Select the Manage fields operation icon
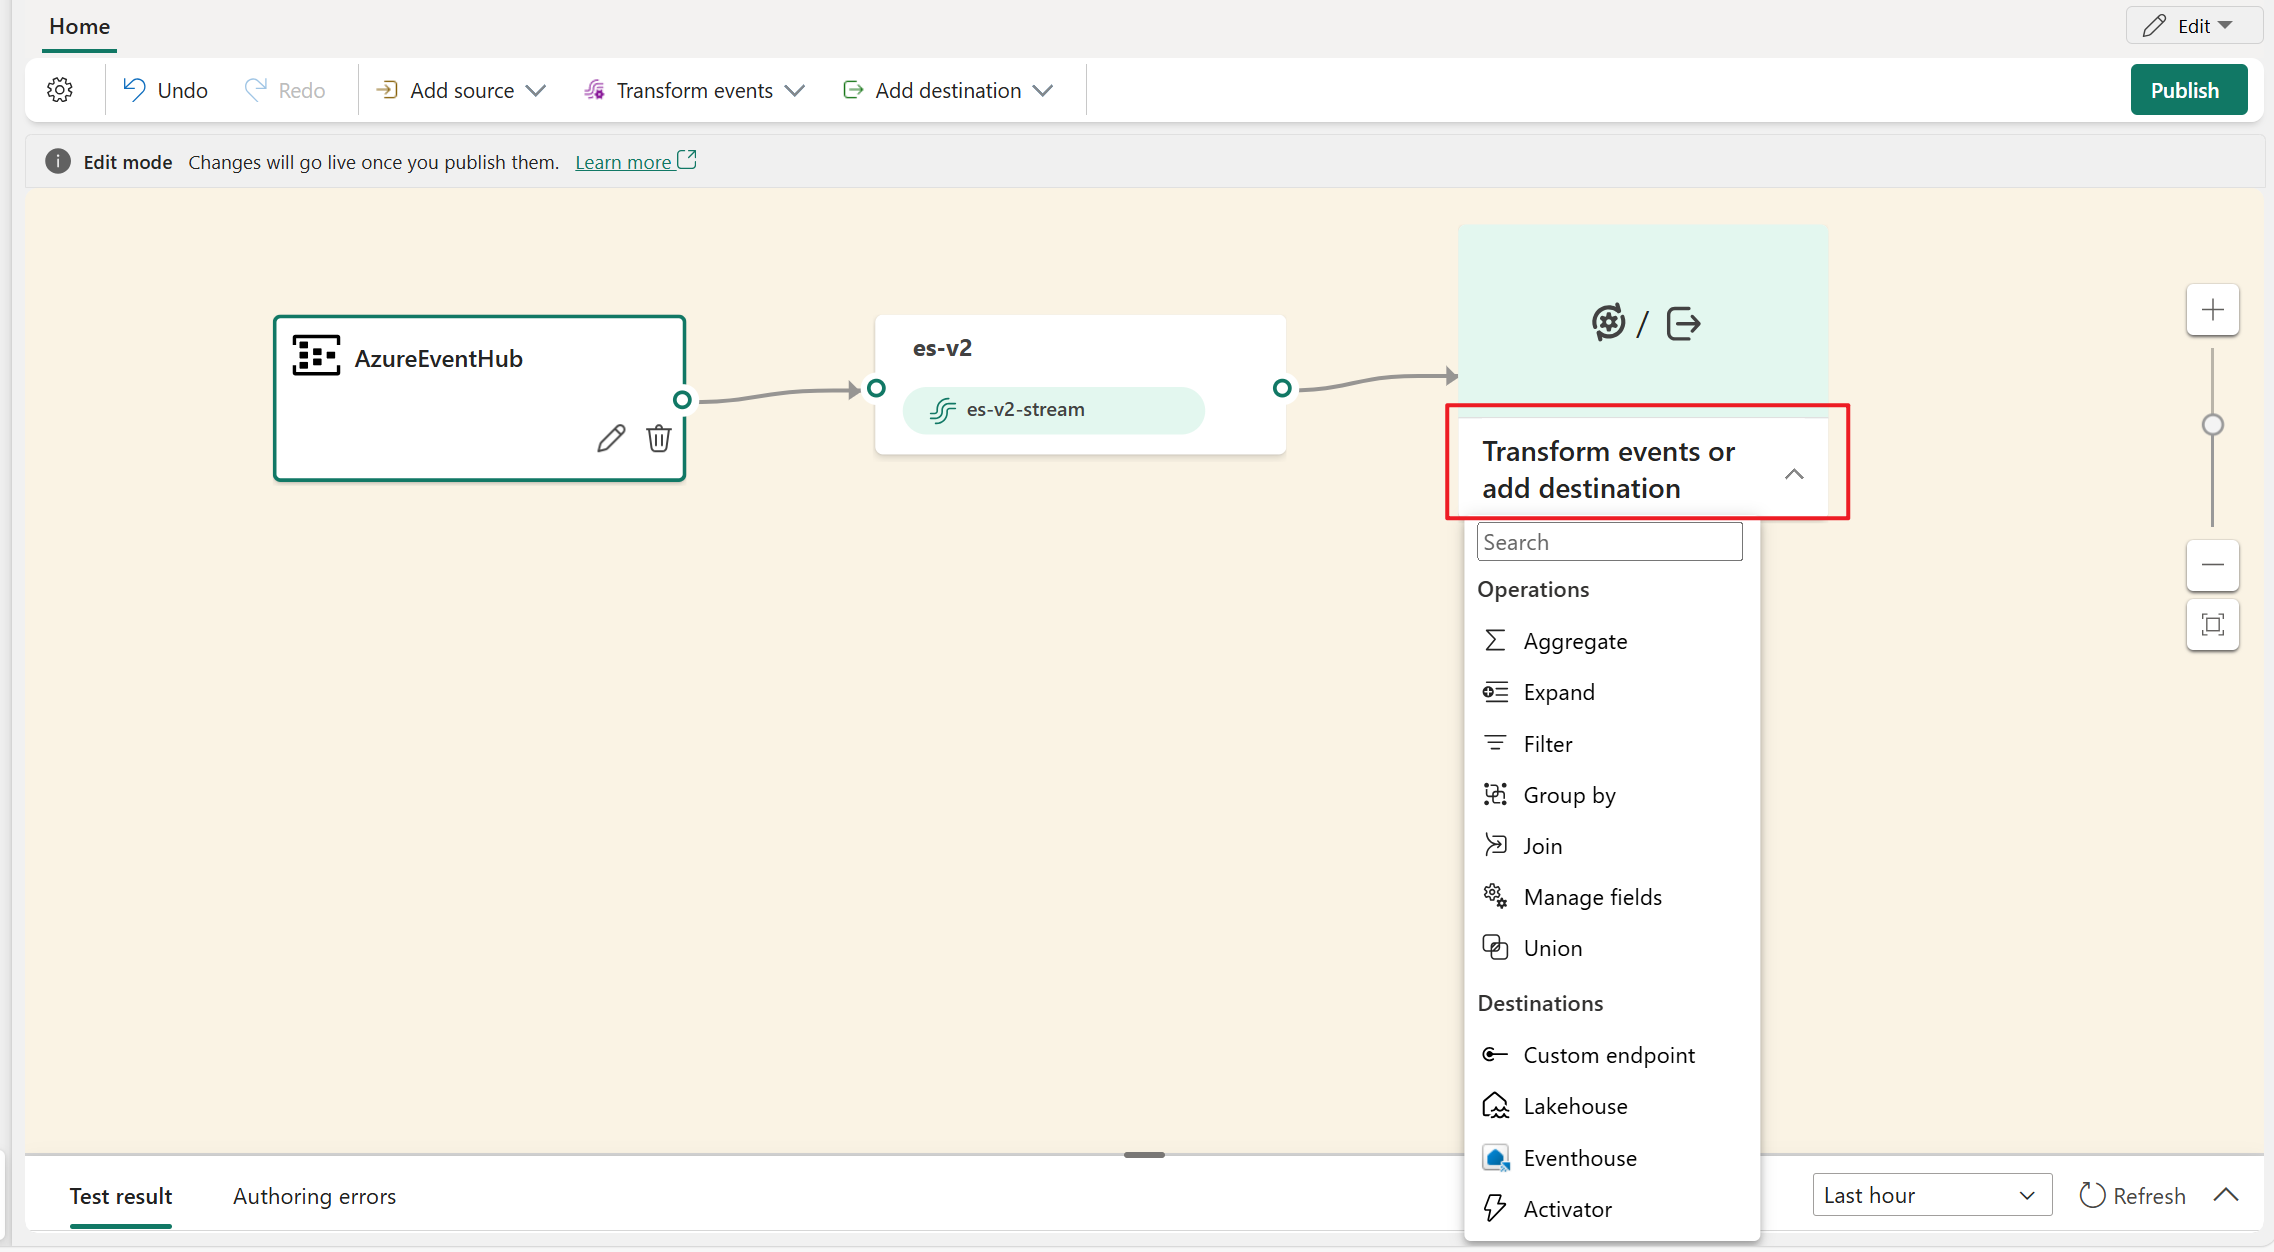This screenshot has height=1252, width=2274. pyautogui.click(x=1494, y=897)
